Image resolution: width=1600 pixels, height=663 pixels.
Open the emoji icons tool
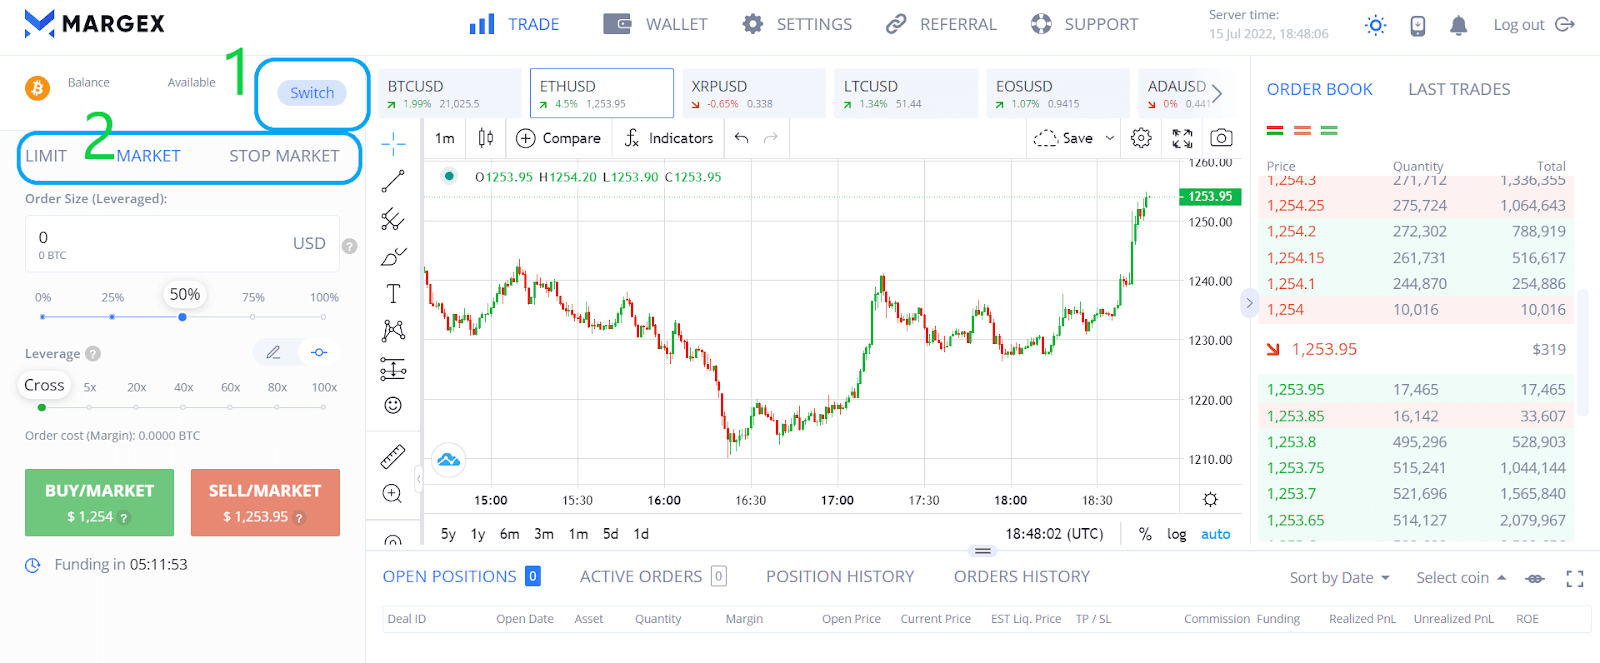click(x=393, y=405)
